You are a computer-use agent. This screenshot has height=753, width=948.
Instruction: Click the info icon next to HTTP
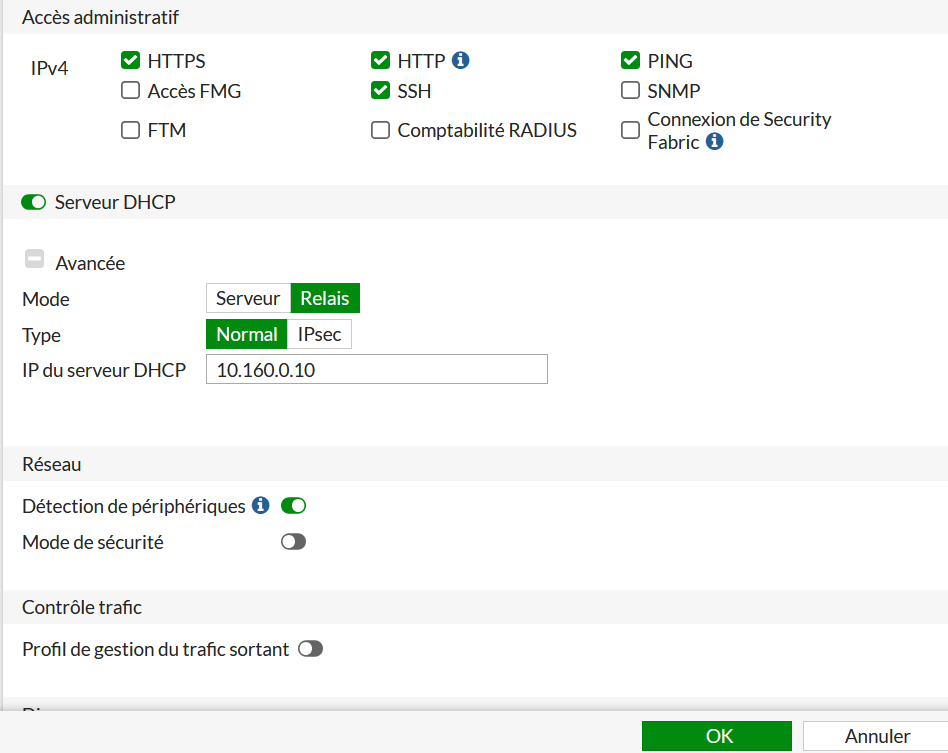(x=461, y=60)
